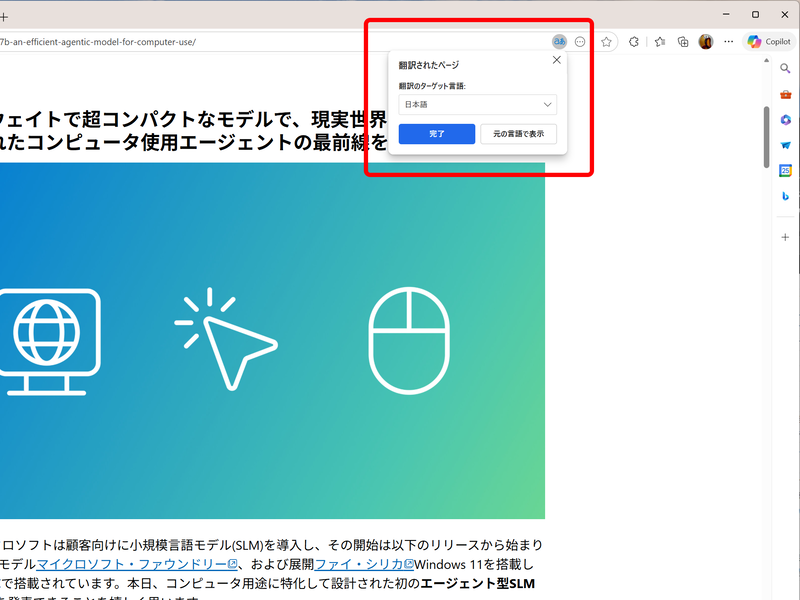Select 日本語 from the language selector
The height and width of the screenshot is (600, 800).
[478, 104]
